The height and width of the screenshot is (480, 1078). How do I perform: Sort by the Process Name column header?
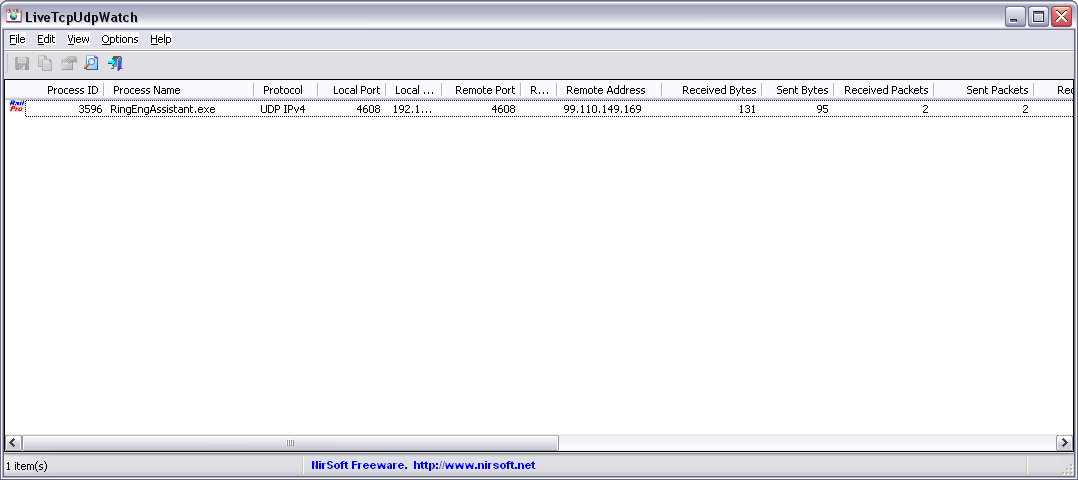click(147, 90)
